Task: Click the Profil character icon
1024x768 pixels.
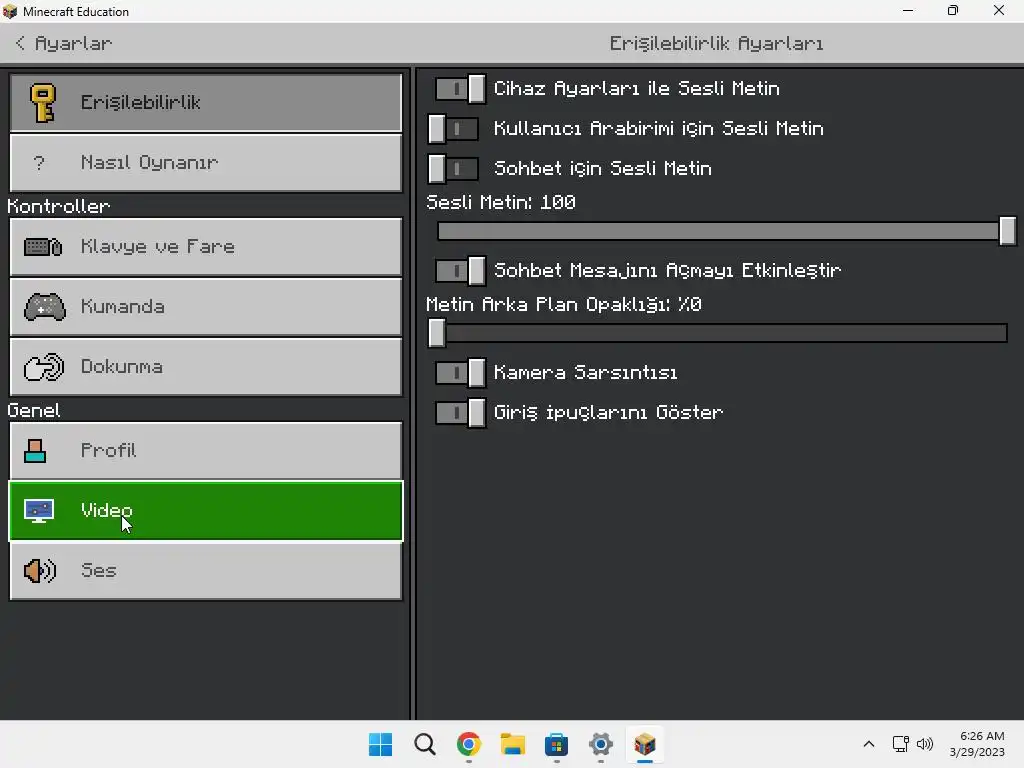Action: [35, 451]
